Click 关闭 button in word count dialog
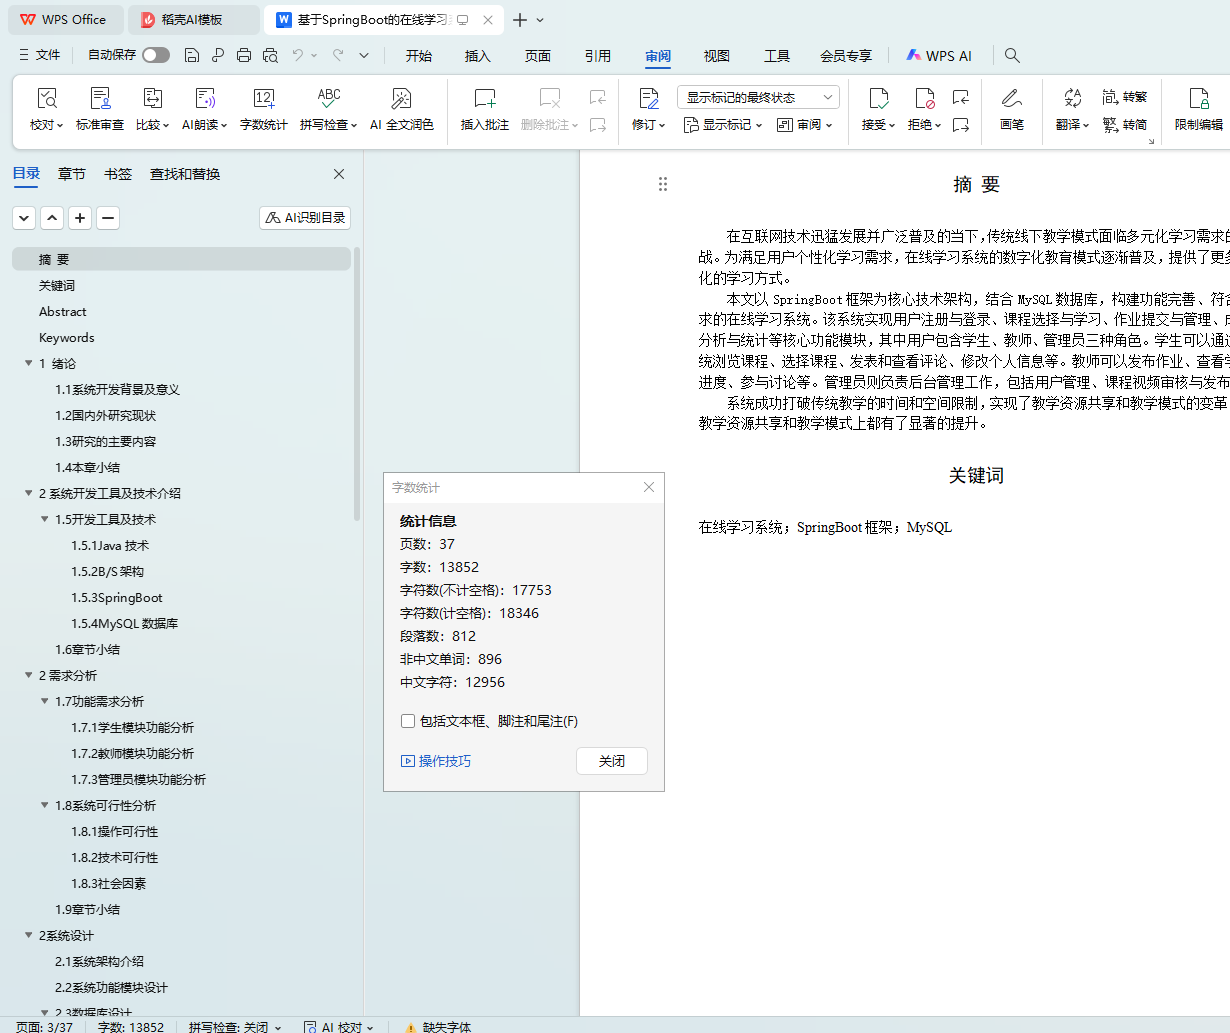This screenshot has width=1230, height=1033. pyautogui.click(x=611, y=761)
